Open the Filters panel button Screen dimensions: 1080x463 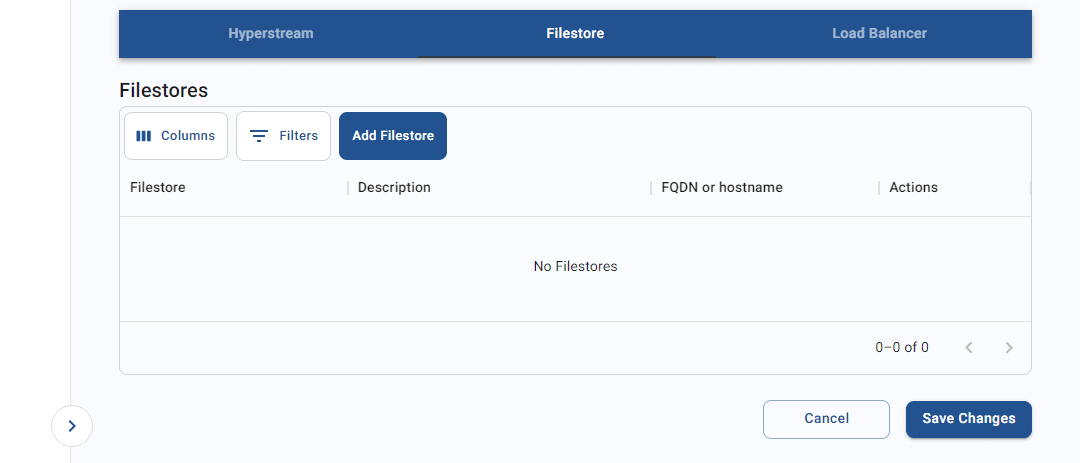(x=283, y=136)
